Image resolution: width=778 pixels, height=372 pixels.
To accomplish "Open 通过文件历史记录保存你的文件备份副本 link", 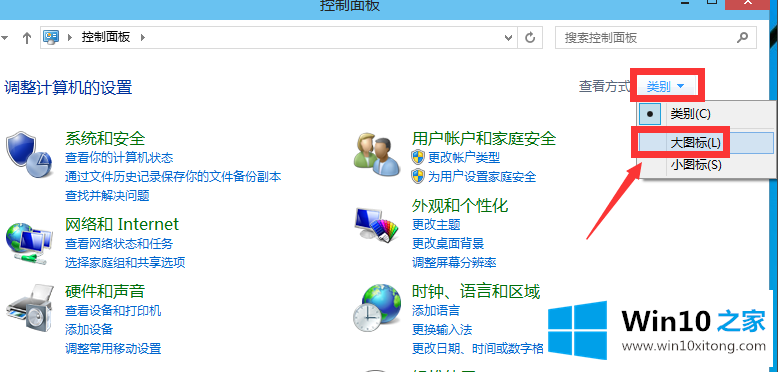I will pos(173,176).
